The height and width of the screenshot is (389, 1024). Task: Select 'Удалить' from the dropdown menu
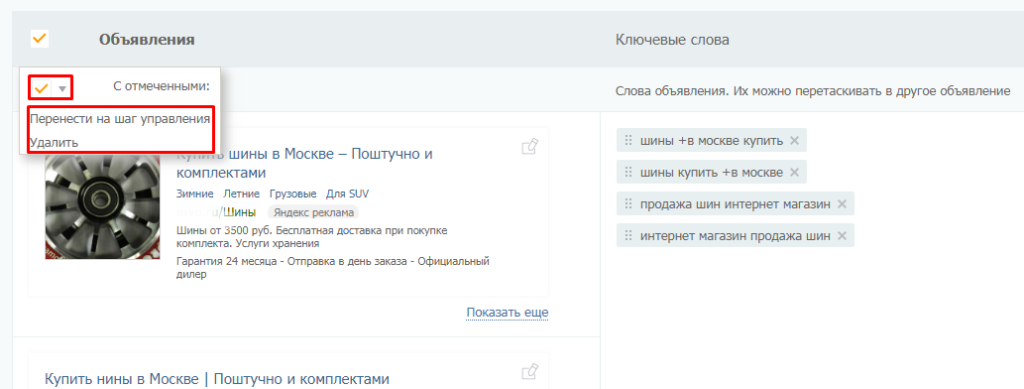tap(54, 142)
